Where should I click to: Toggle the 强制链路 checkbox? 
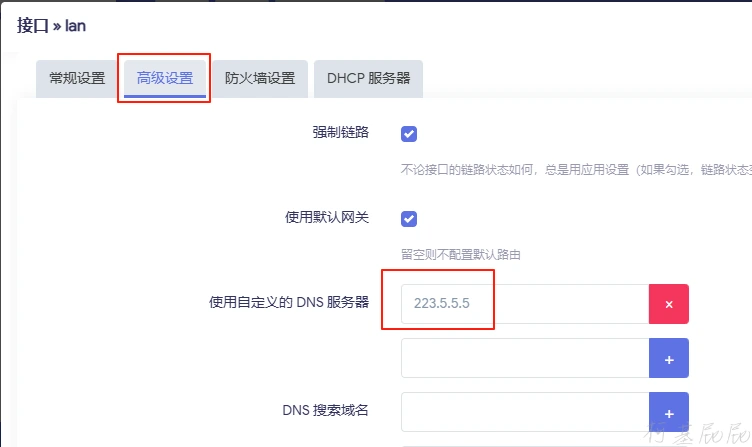click(409, 134)
